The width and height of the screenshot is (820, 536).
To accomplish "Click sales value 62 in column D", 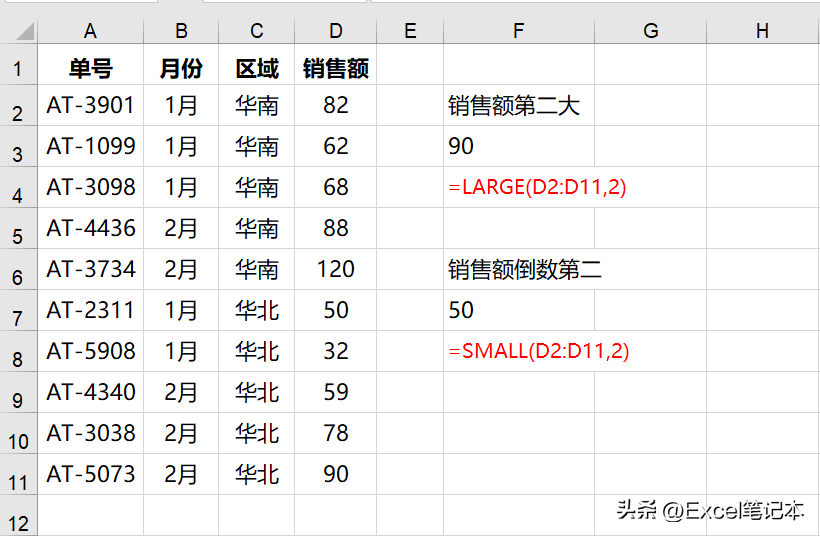I will point(335,146).
